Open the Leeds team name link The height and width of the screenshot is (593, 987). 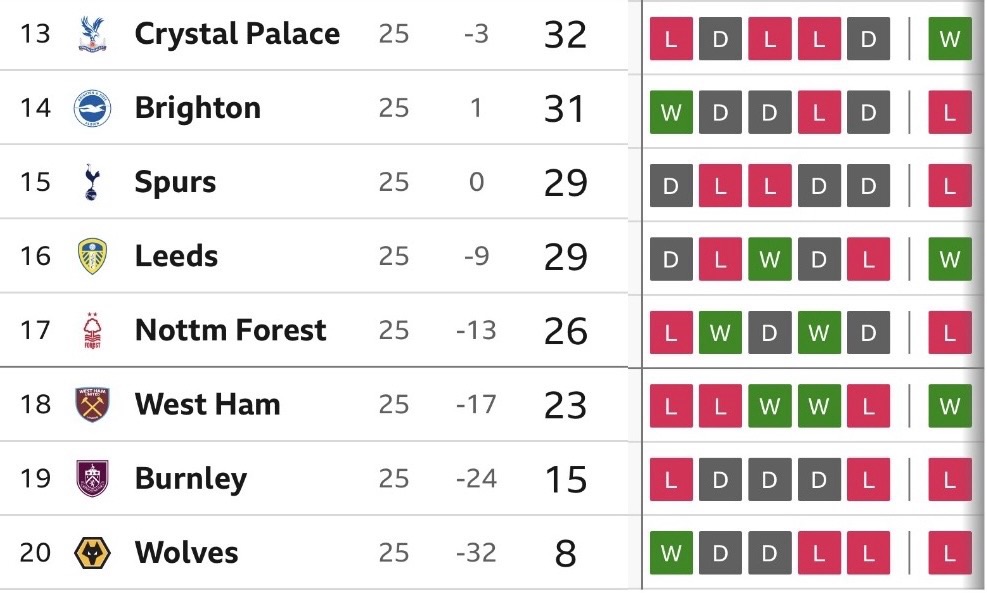click(176, 257)
